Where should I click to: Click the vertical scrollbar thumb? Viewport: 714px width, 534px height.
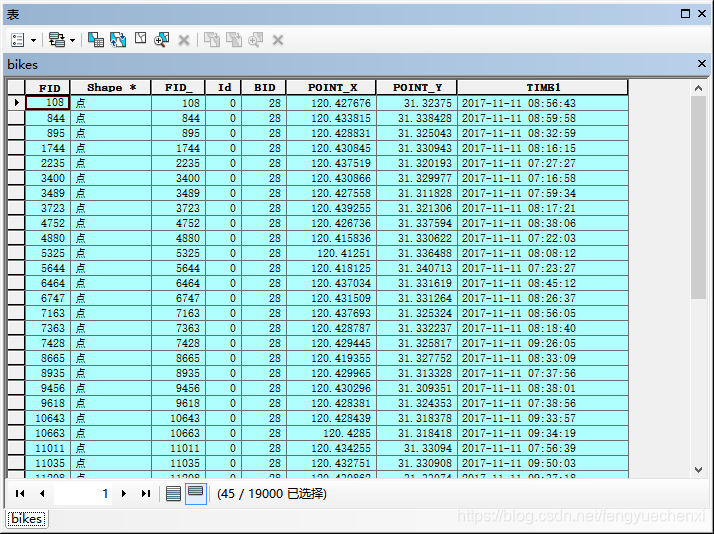tap(699, 197)
